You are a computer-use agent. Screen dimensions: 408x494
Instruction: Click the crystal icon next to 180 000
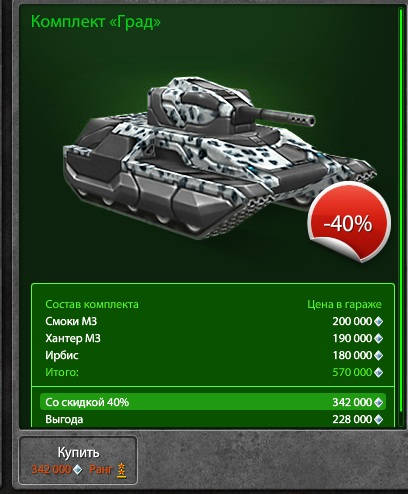click(378, 356)
